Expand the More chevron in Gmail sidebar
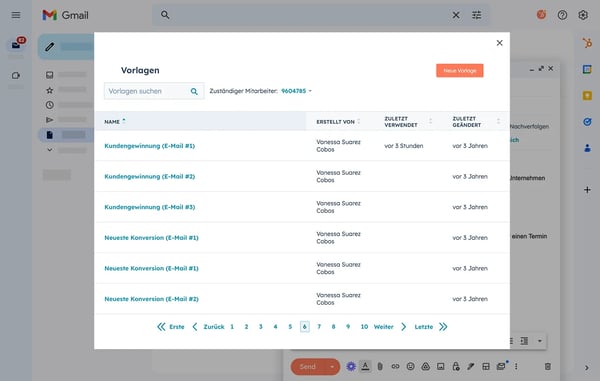 click(50, 150)
